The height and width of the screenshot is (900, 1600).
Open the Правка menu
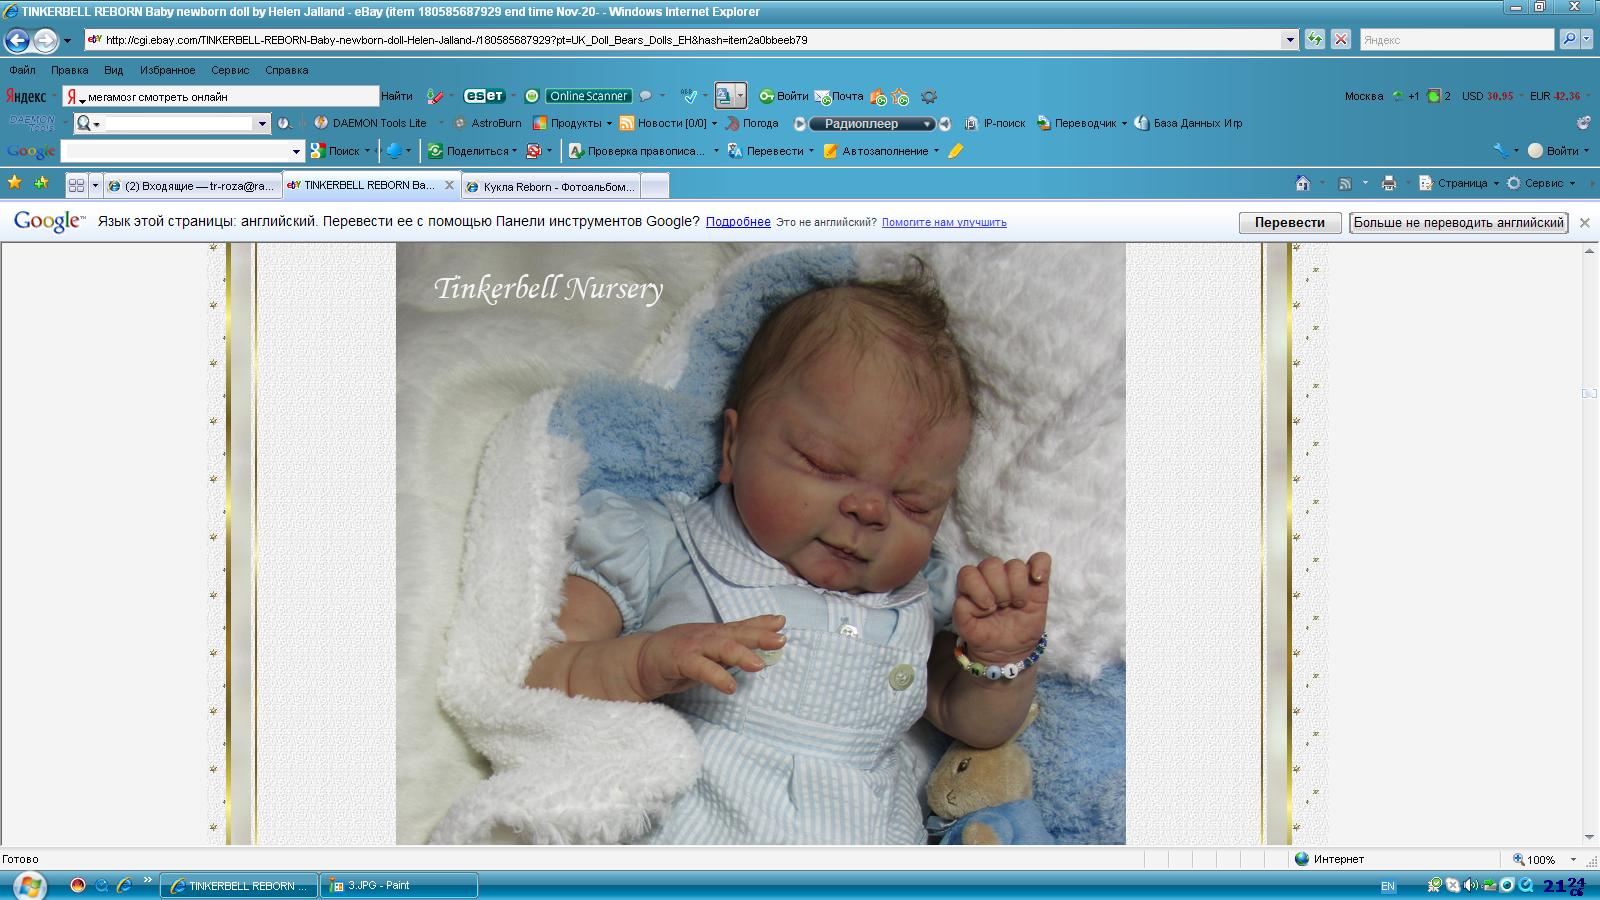[69, 70]
